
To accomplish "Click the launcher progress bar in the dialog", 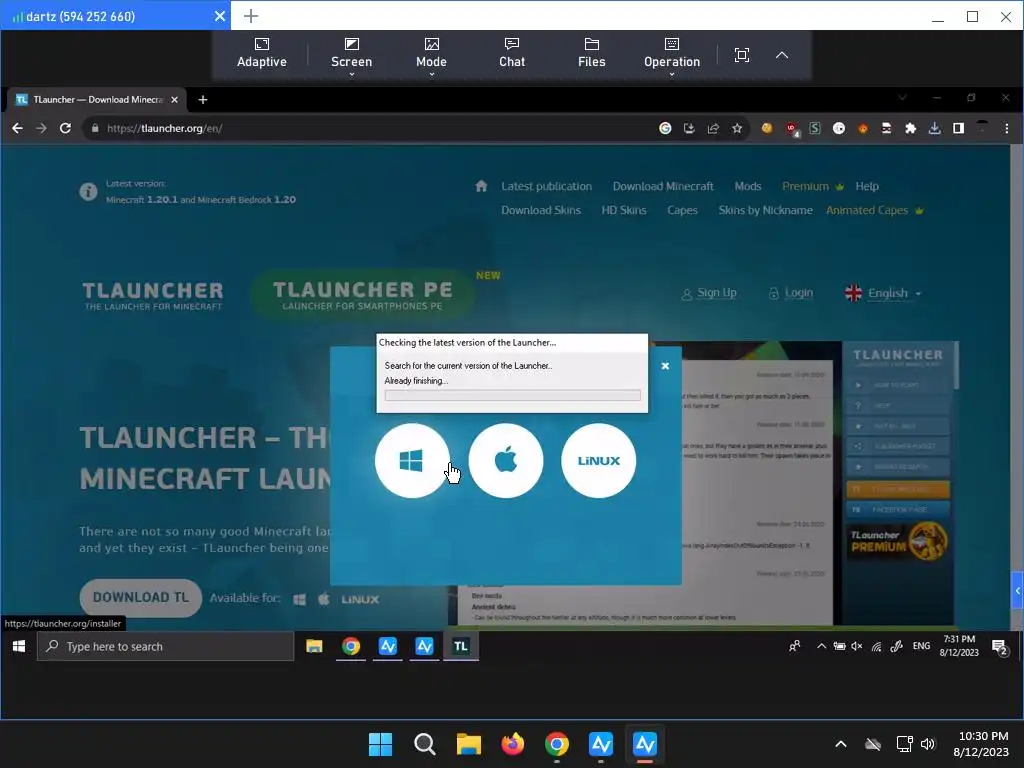I will (x=512, y=395).
